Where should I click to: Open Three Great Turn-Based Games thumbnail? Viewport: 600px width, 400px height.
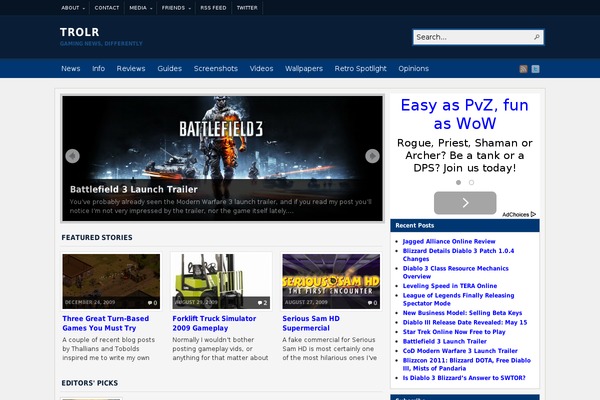pos(111,281)
